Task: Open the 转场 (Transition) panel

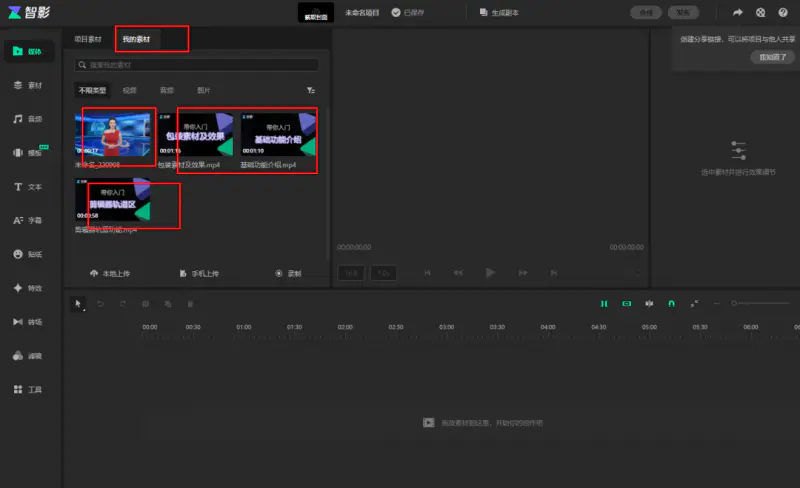Action: pyautogui.click(x=27, y=322)
